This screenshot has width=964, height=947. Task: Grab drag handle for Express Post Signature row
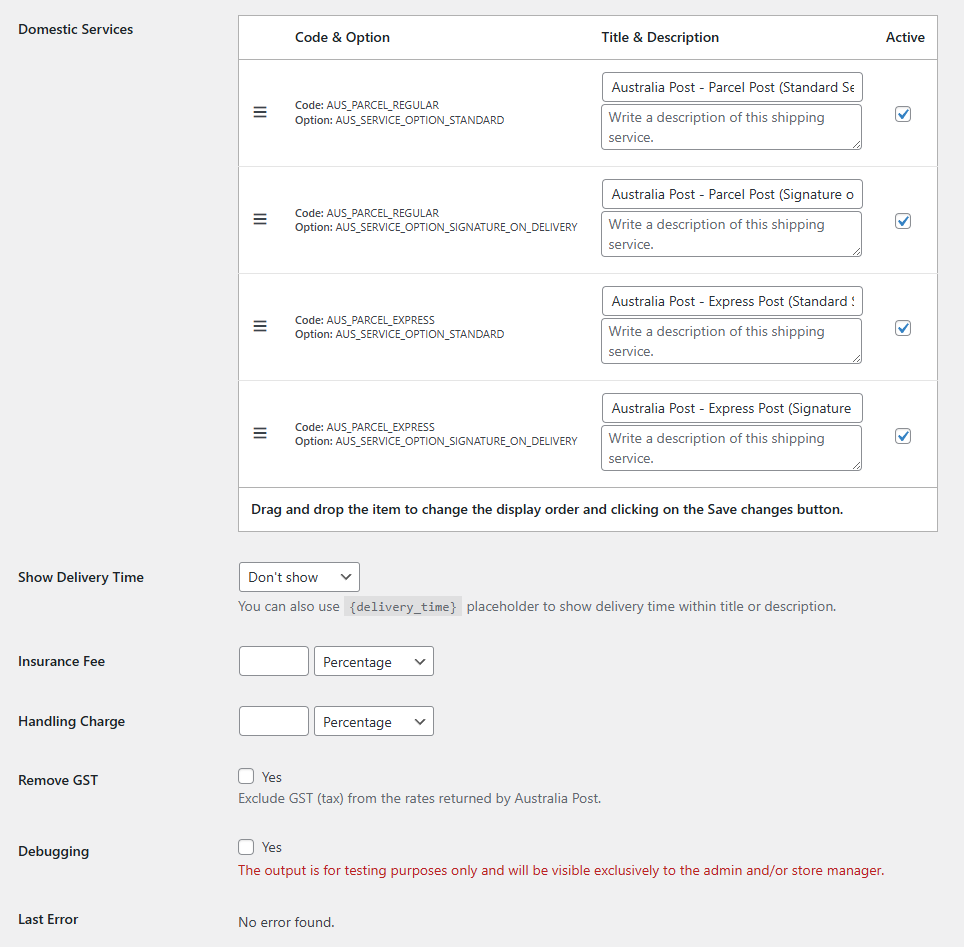[260, 433]
